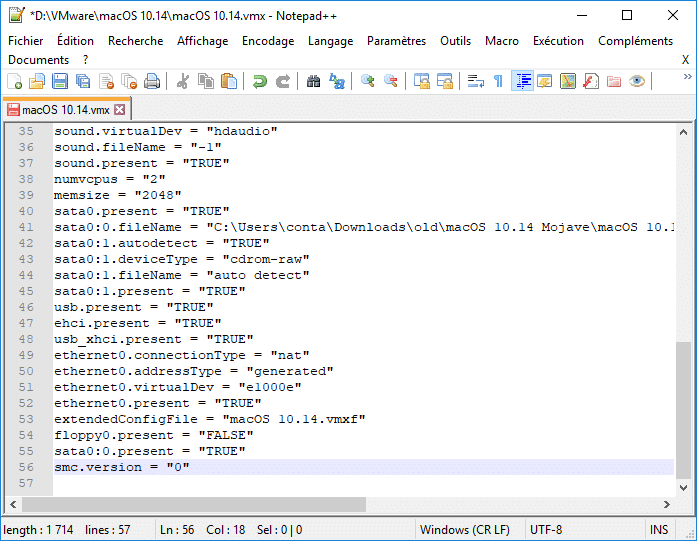The image size is (697, 541).
Task: Toggle the monitoring eye icon
Action: (637, 81)
